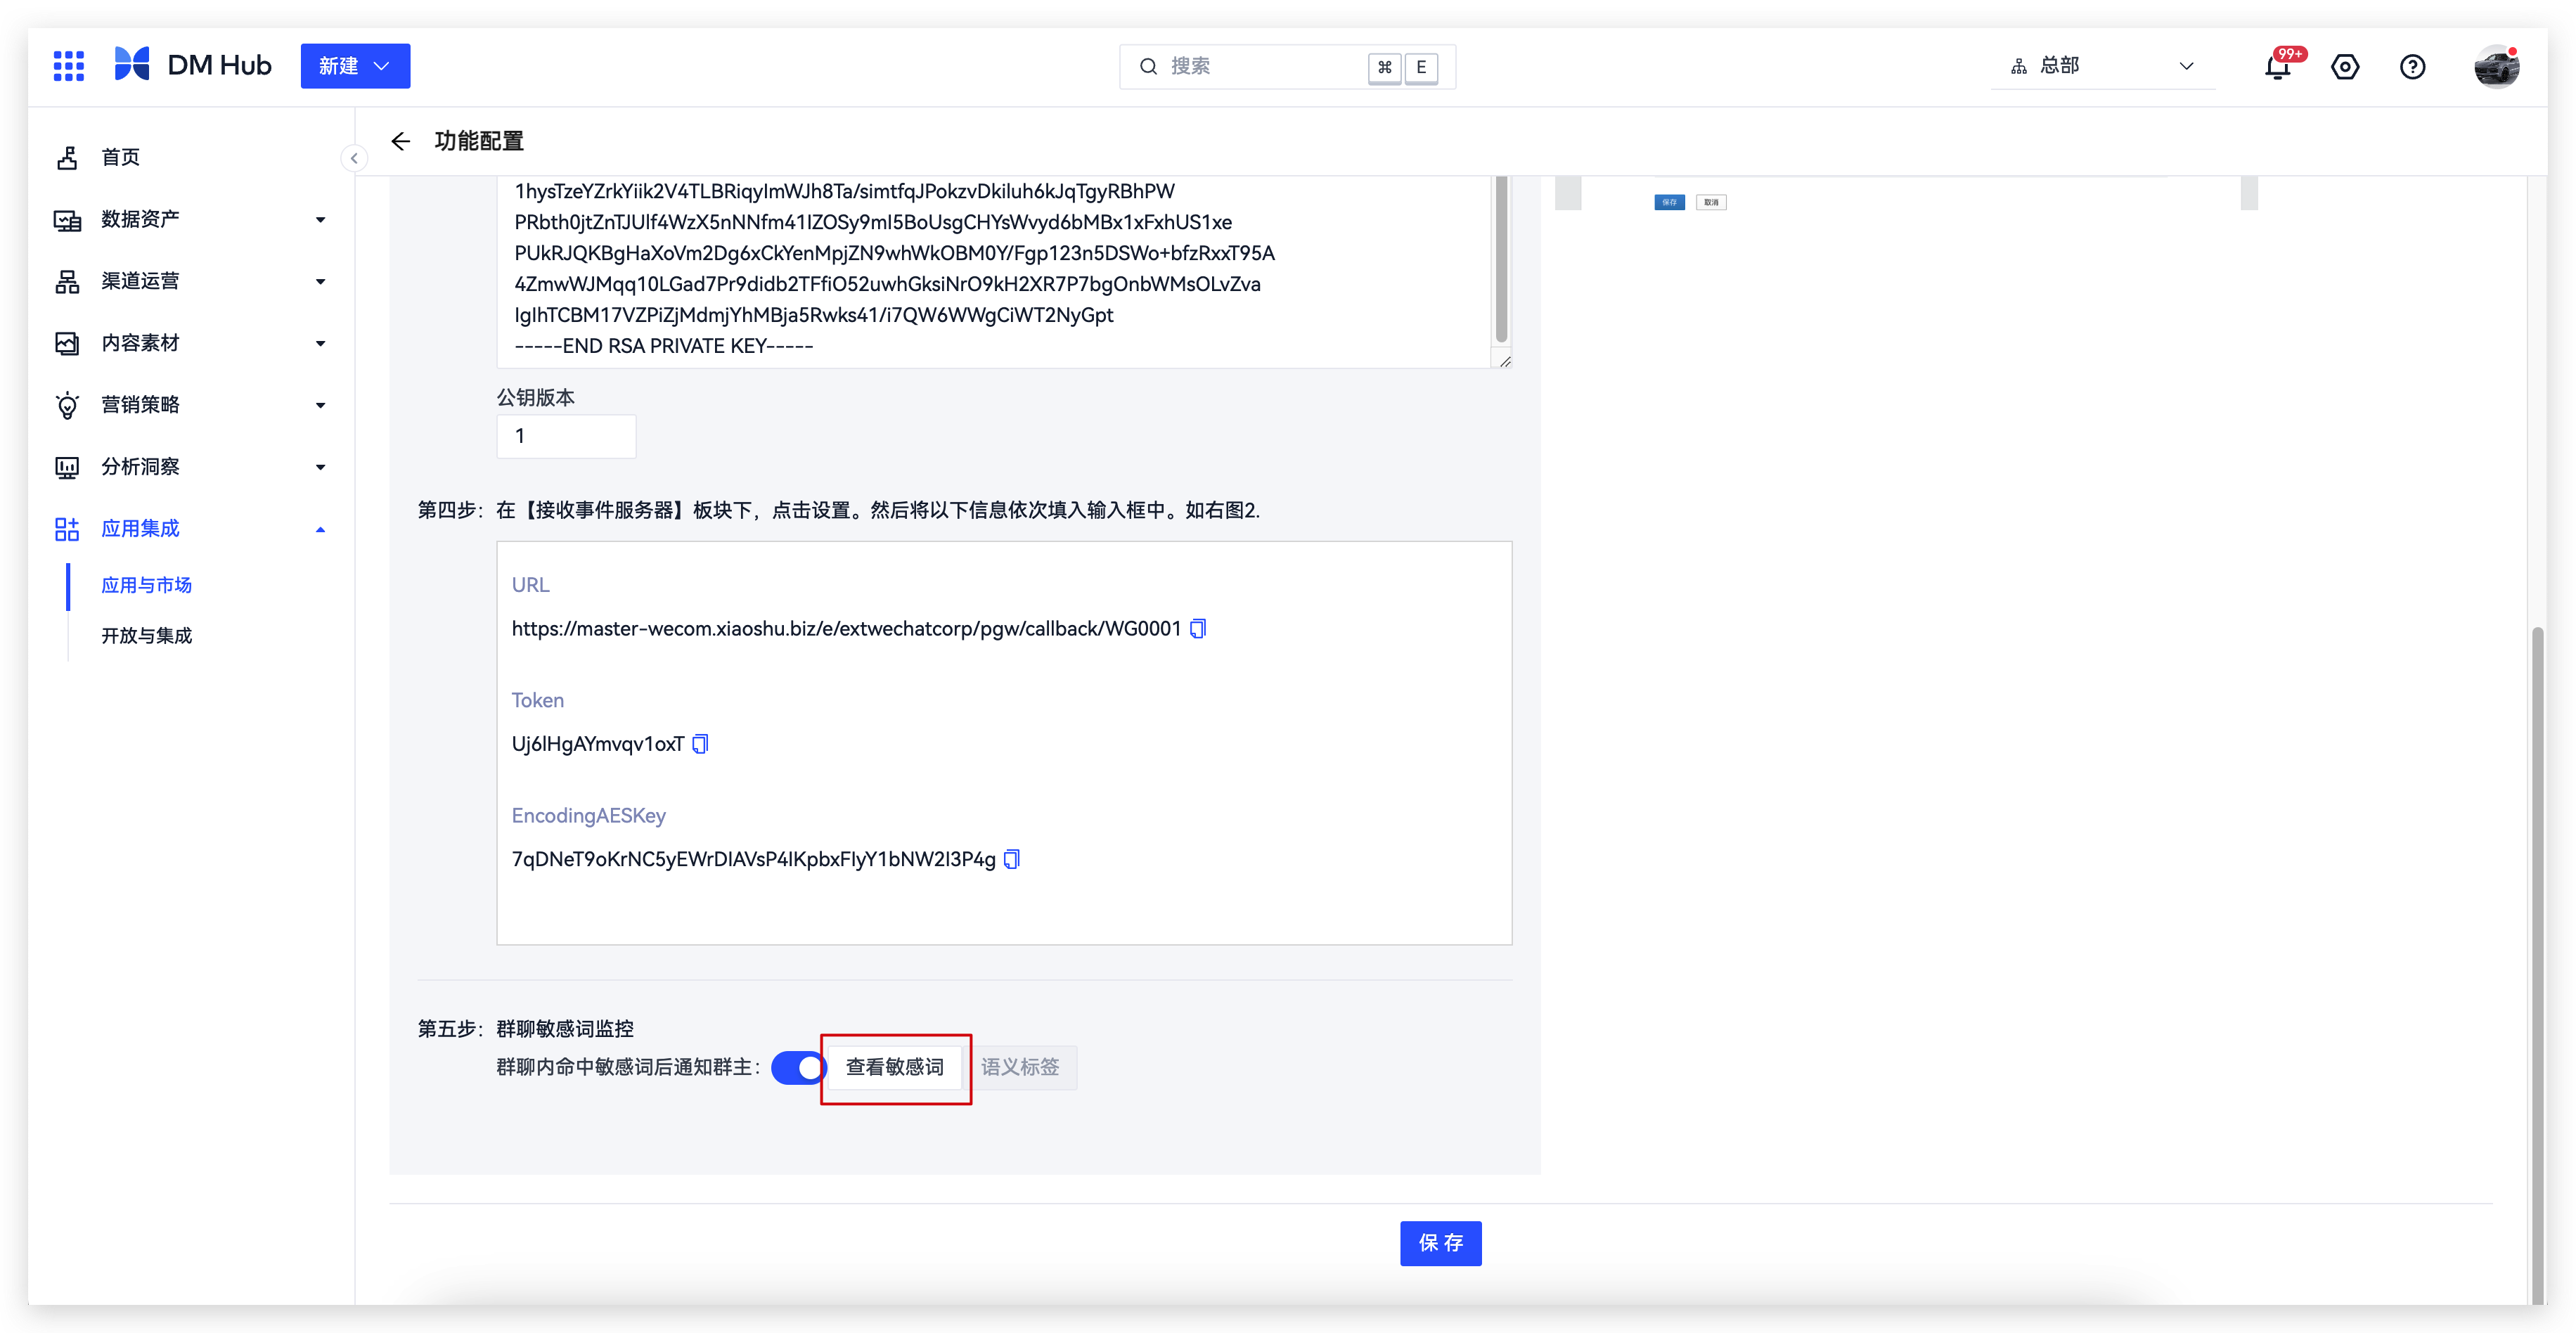Expand 渠道运营 sidebar menu

(x=190, y=281)
